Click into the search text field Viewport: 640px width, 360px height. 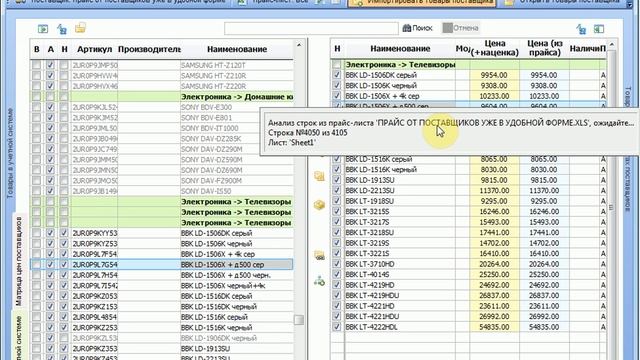pos(311,28)
